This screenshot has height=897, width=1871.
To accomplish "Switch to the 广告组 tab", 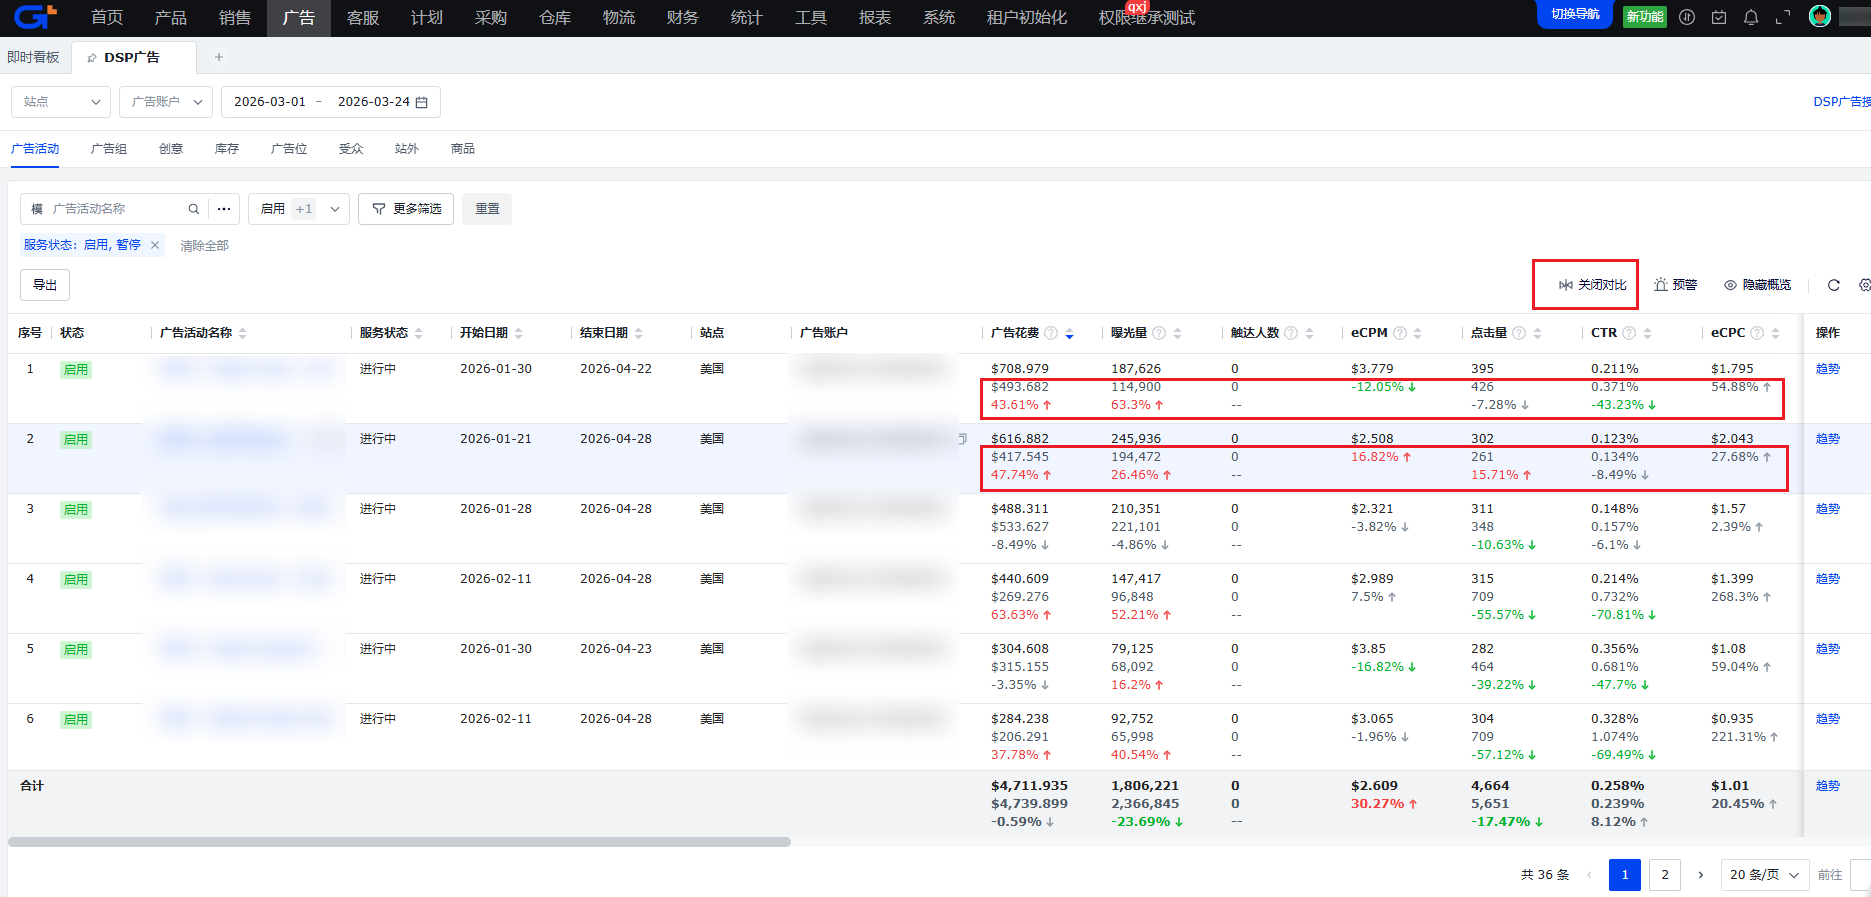I will point(109,149).
